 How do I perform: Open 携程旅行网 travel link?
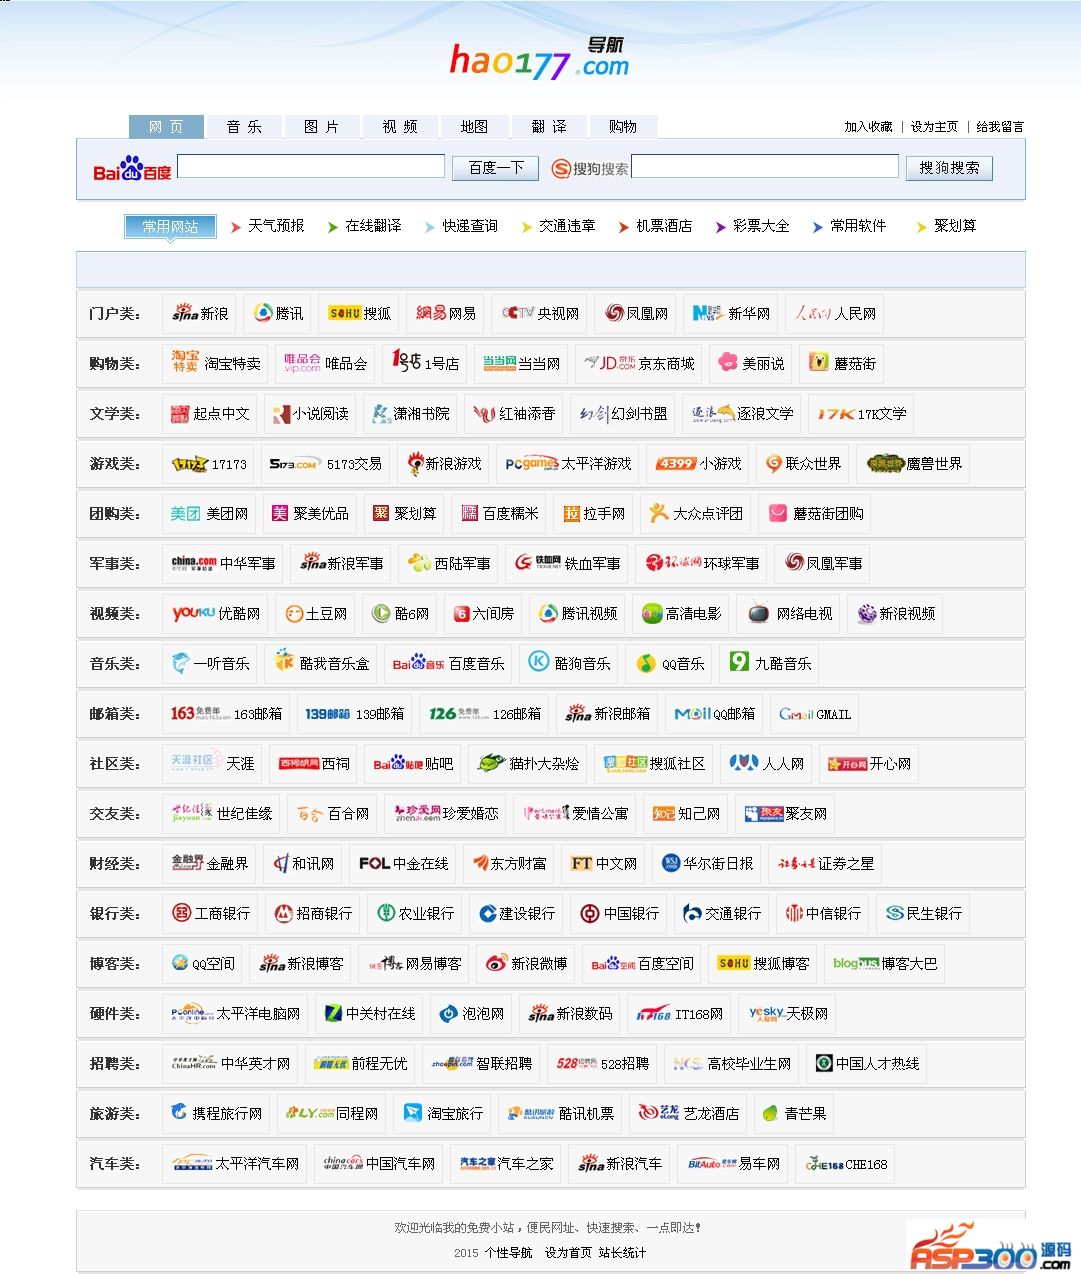point(217,1113)
